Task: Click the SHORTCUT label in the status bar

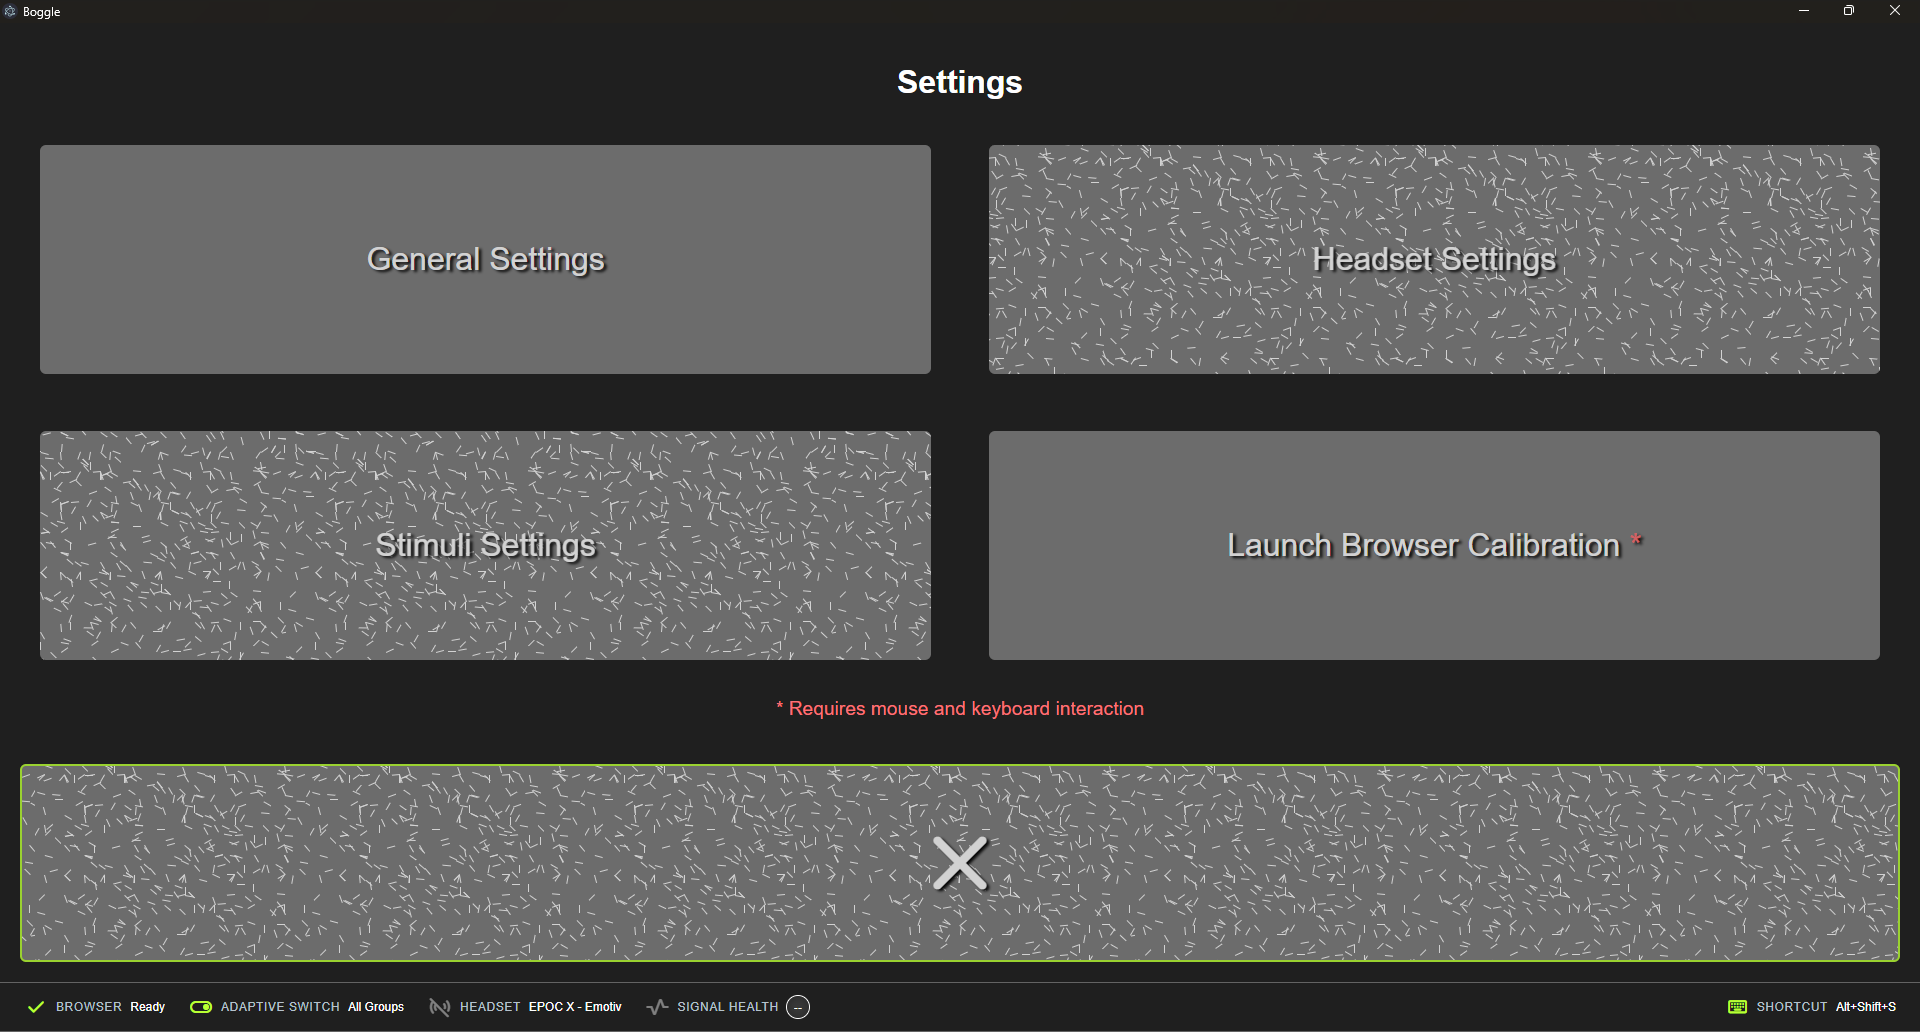Action: click(x=1791, y=1007)
